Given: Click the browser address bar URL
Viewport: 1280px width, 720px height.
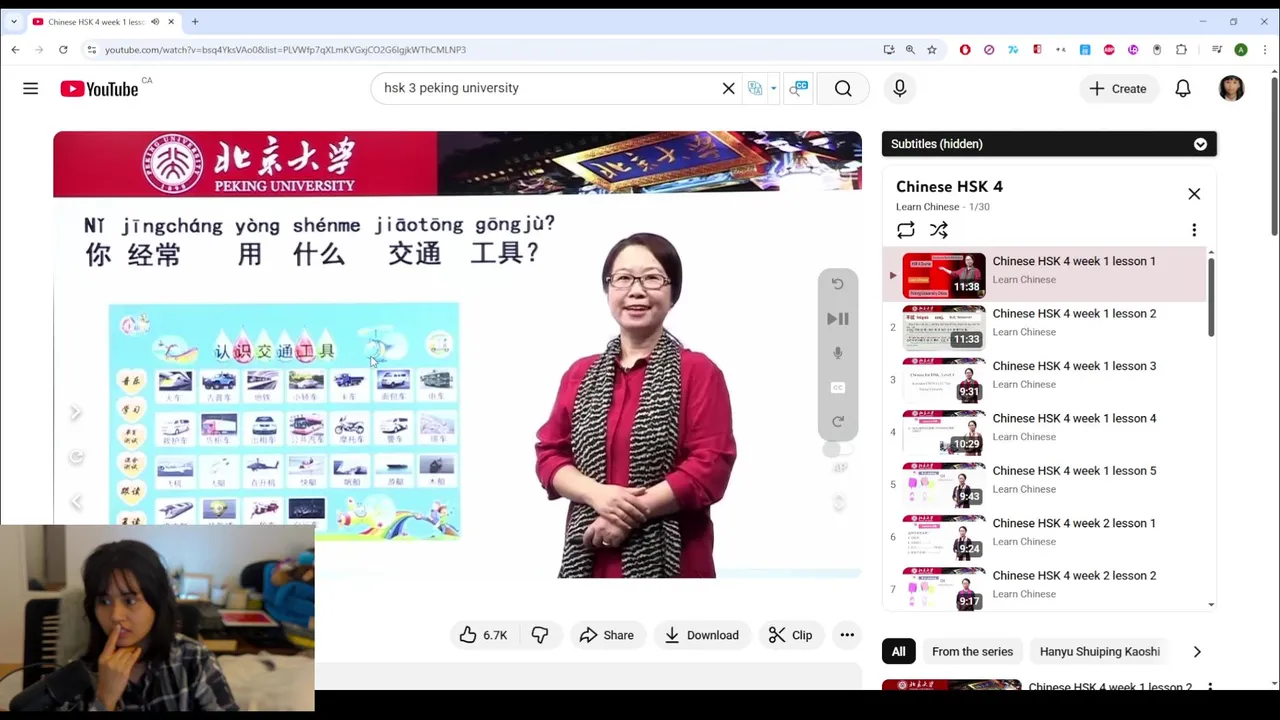Looking at the screenshot, I should pos(285,49).
